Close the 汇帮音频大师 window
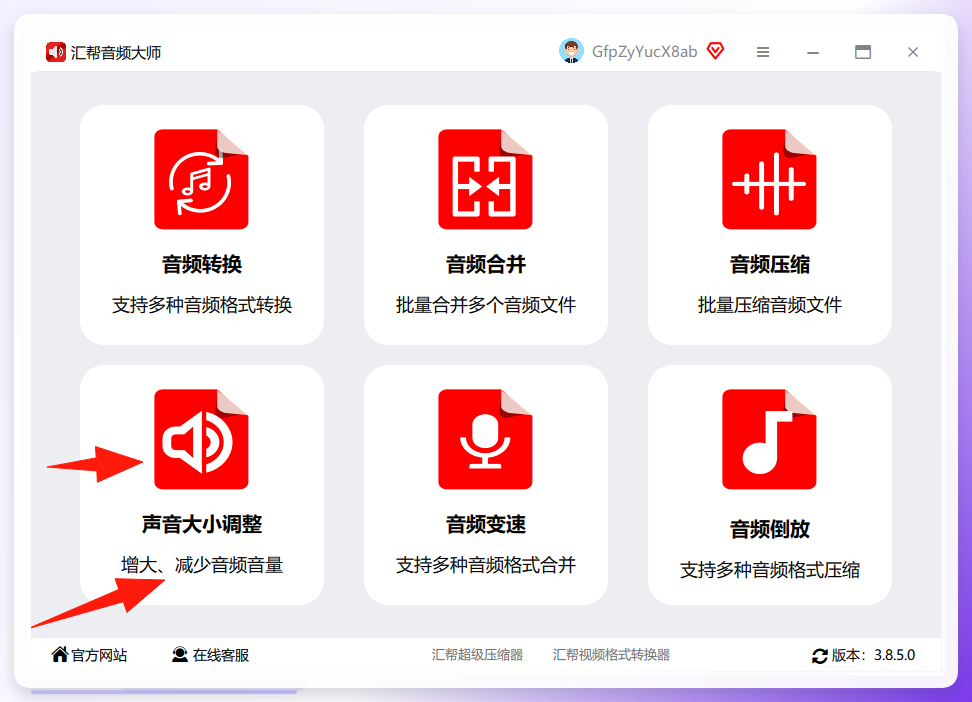Image resolution: width=972 pixels, height=702 pixels. tap(912, 52)
